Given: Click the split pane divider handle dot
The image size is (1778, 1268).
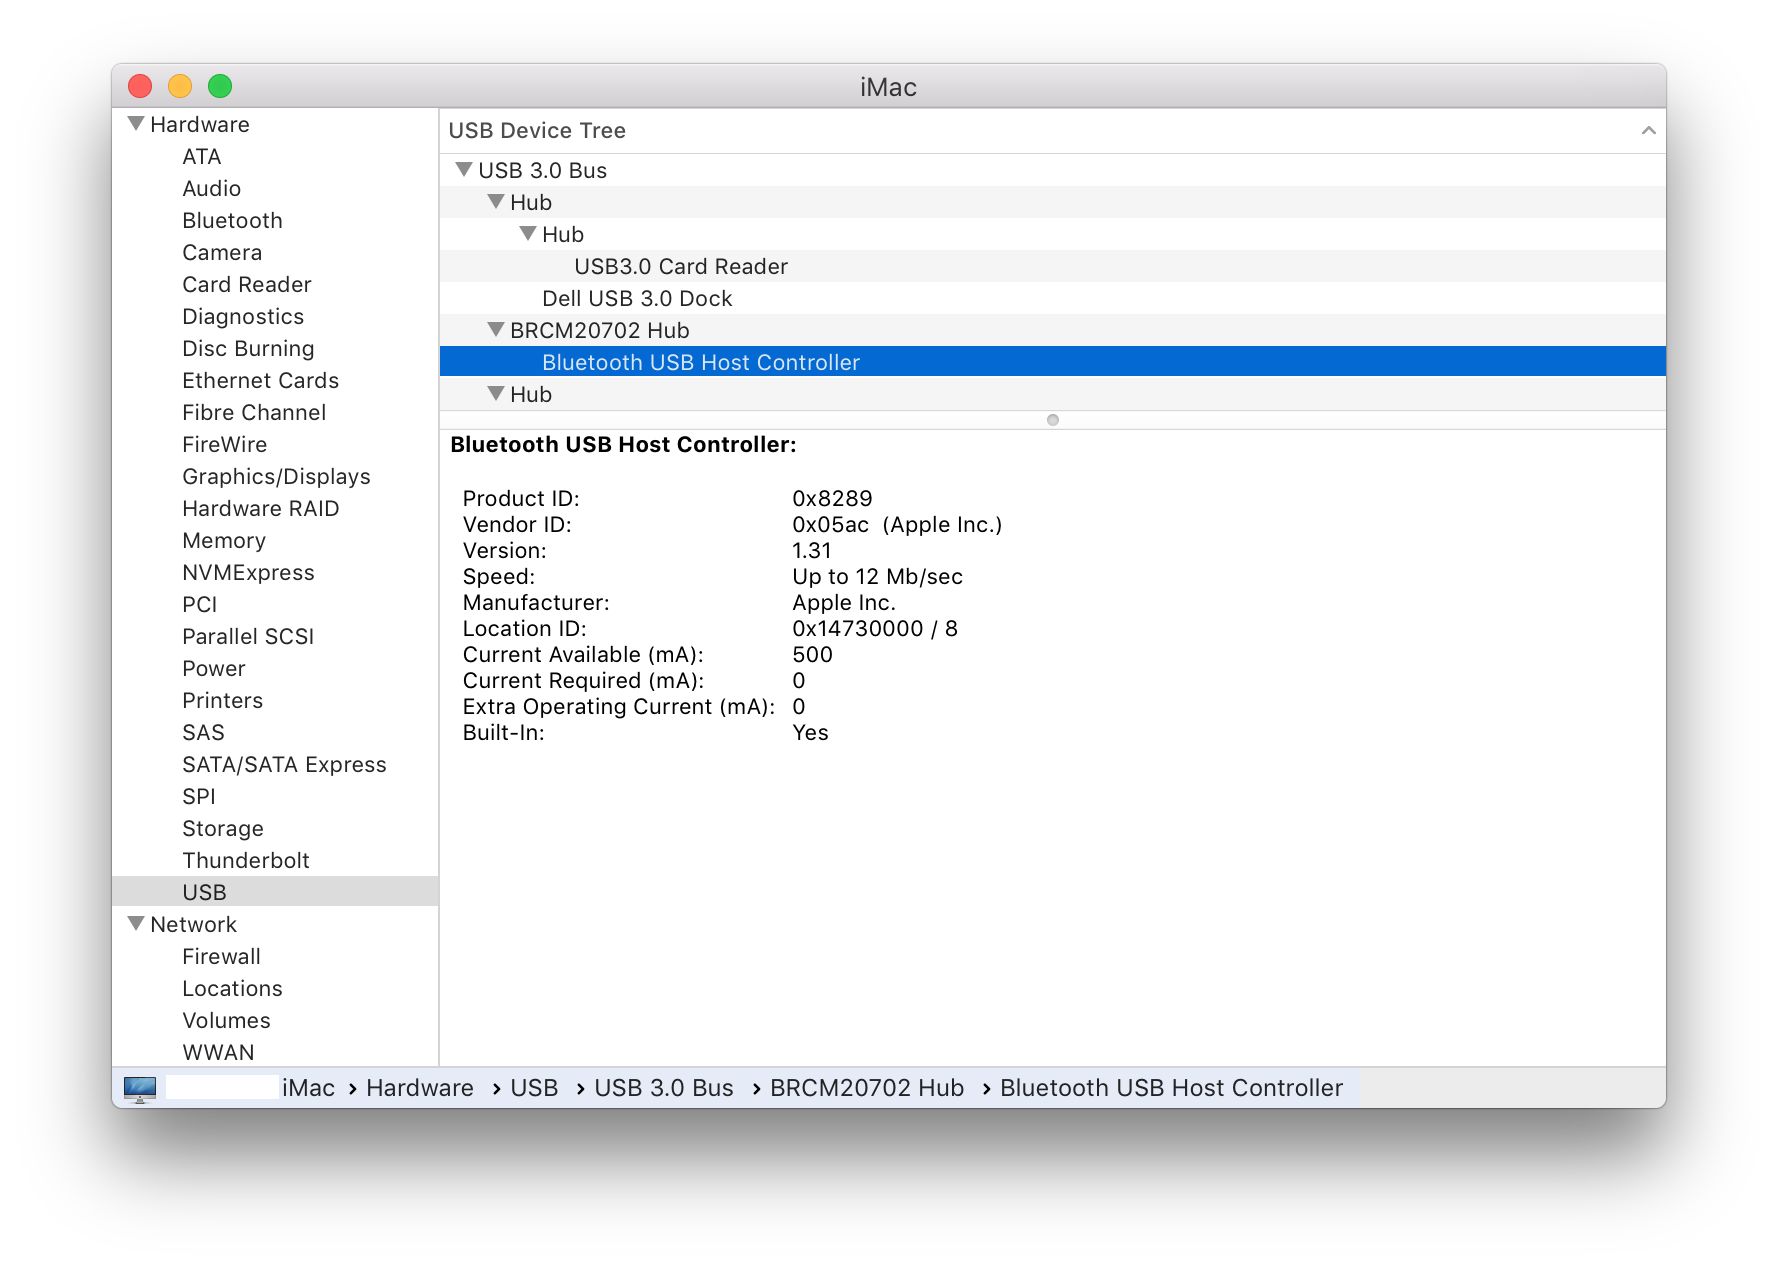Looking at the screenshot, I should [1053, 420].
